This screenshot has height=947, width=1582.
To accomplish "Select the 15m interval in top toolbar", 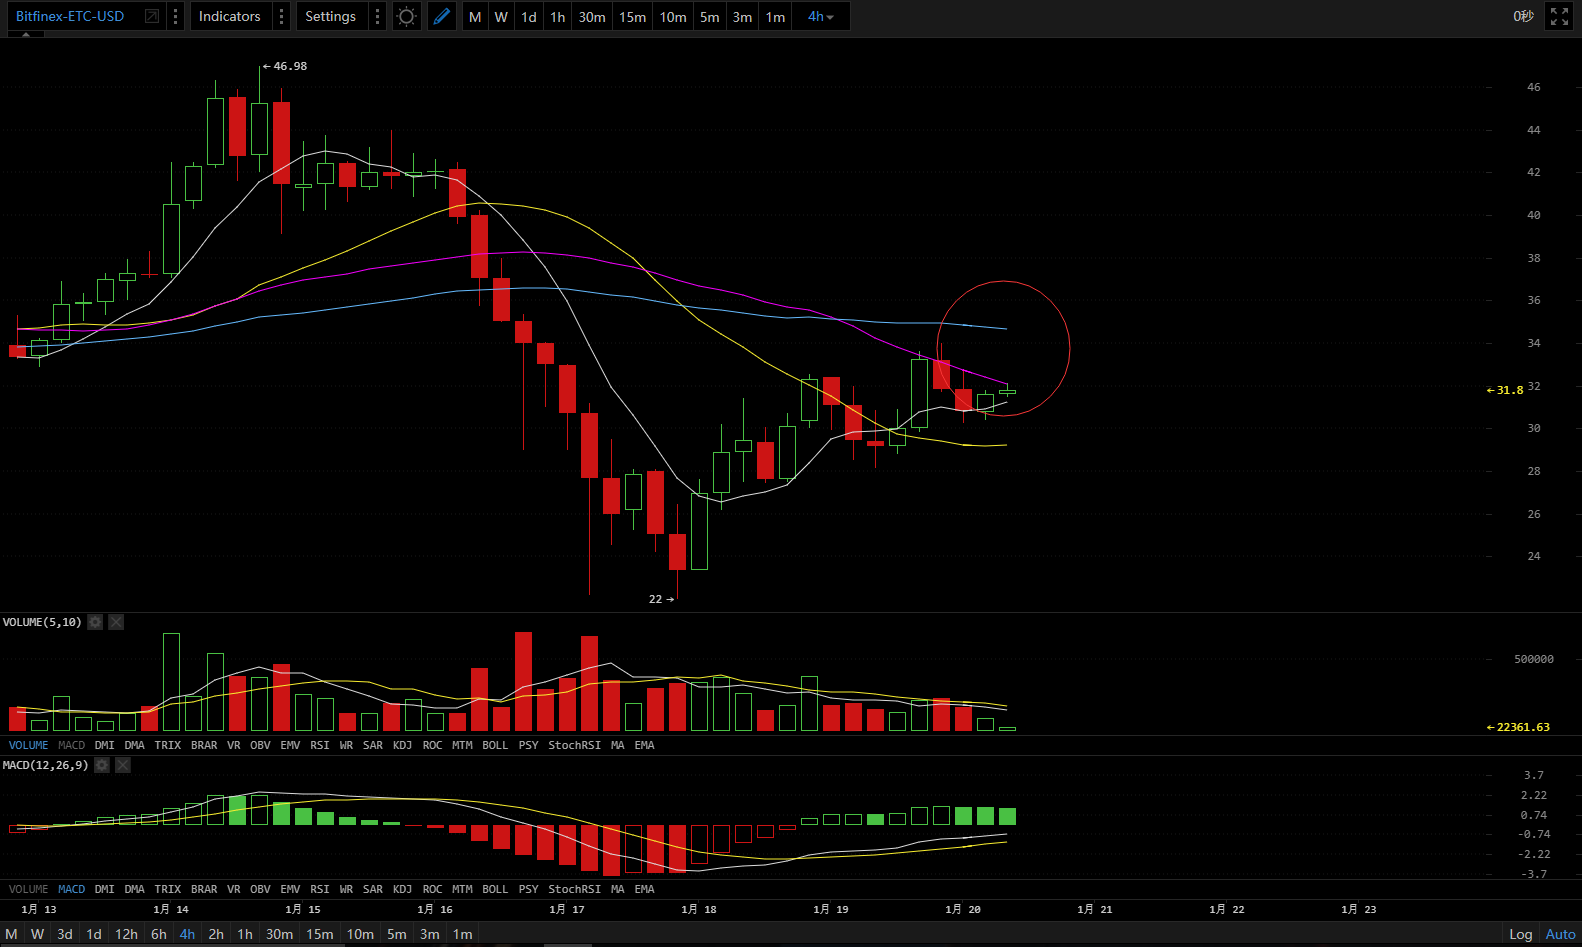I will (x=632, y=17).
